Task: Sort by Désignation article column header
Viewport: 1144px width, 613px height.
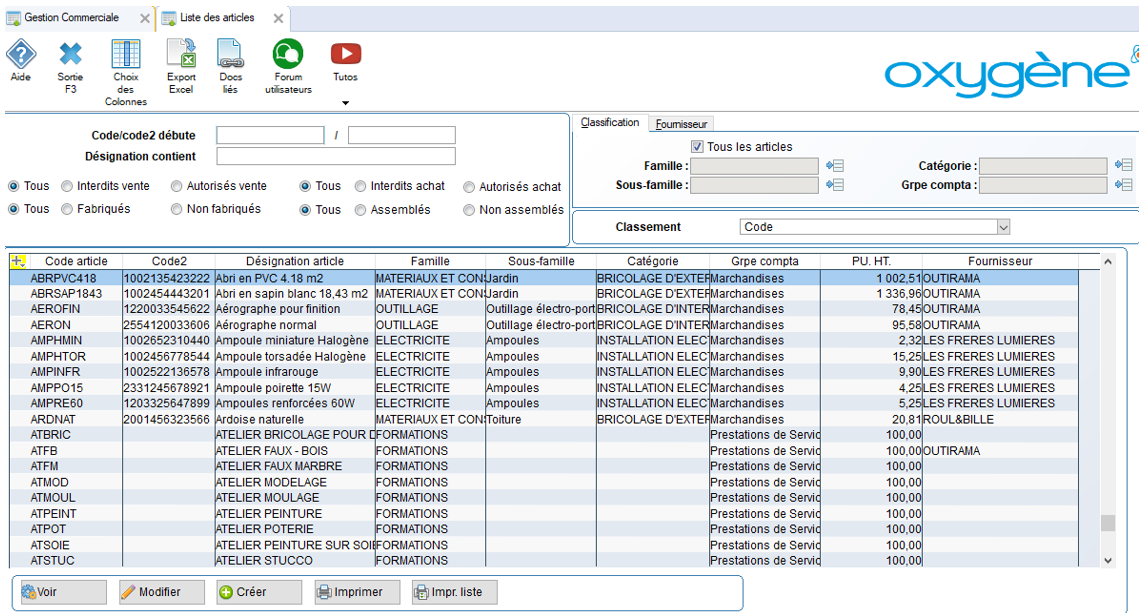Action: tap(295, 261)
